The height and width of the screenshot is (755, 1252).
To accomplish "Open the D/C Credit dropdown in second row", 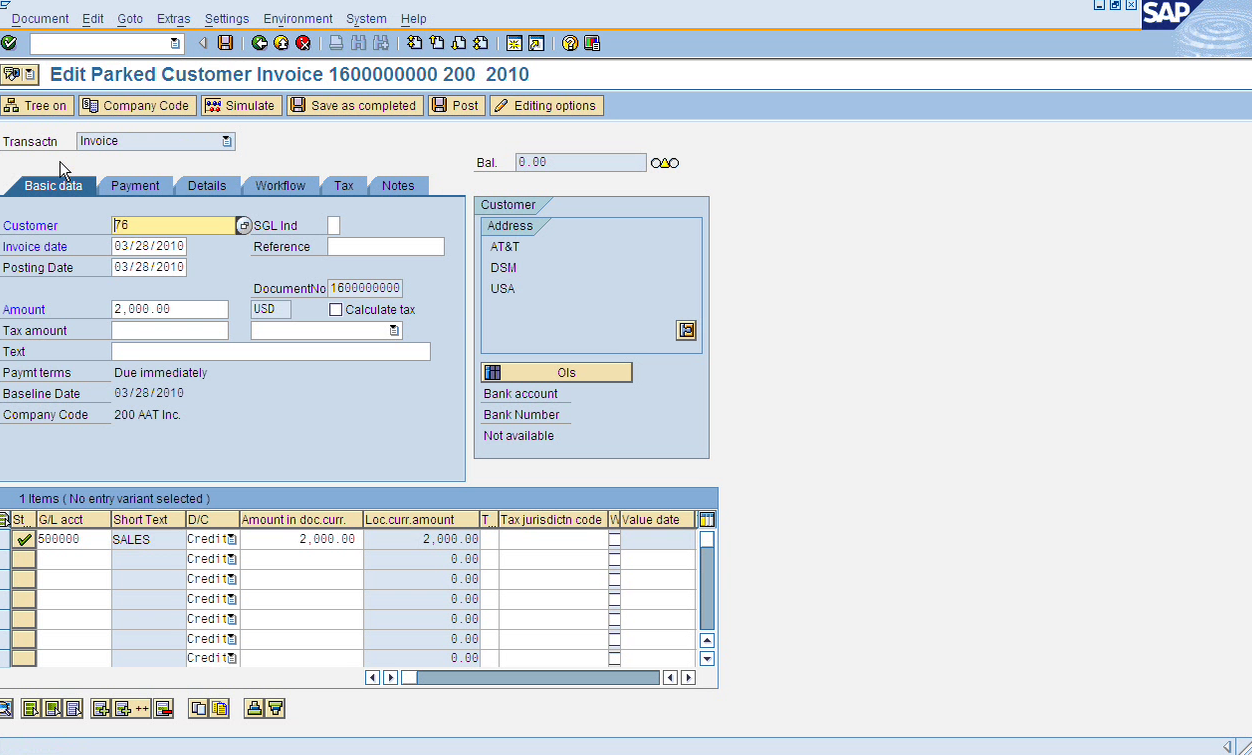I will [232, 559].
